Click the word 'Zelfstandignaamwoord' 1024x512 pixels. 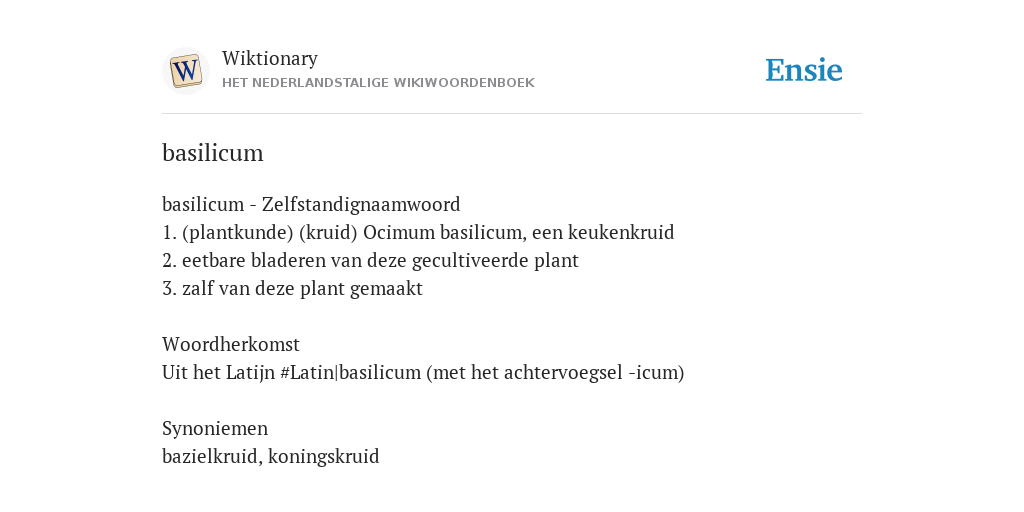coord(361,204)
